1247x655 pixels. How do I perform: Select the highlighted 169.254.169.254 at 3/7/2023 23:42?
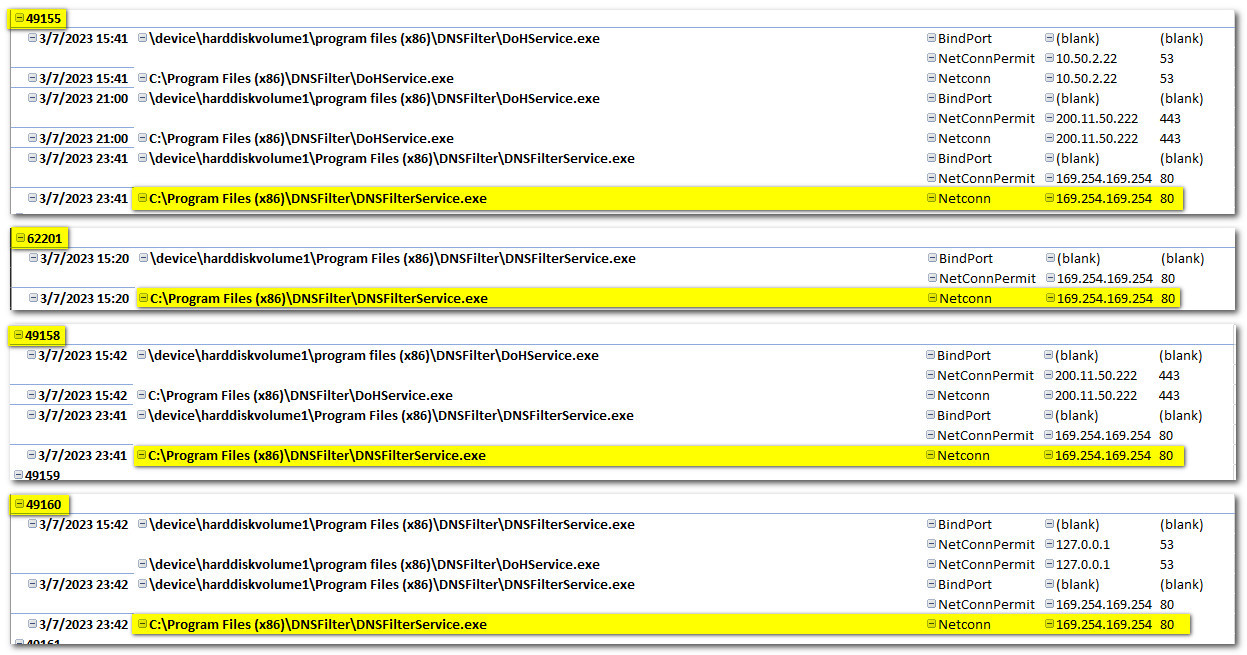(x=1104, y=624)
